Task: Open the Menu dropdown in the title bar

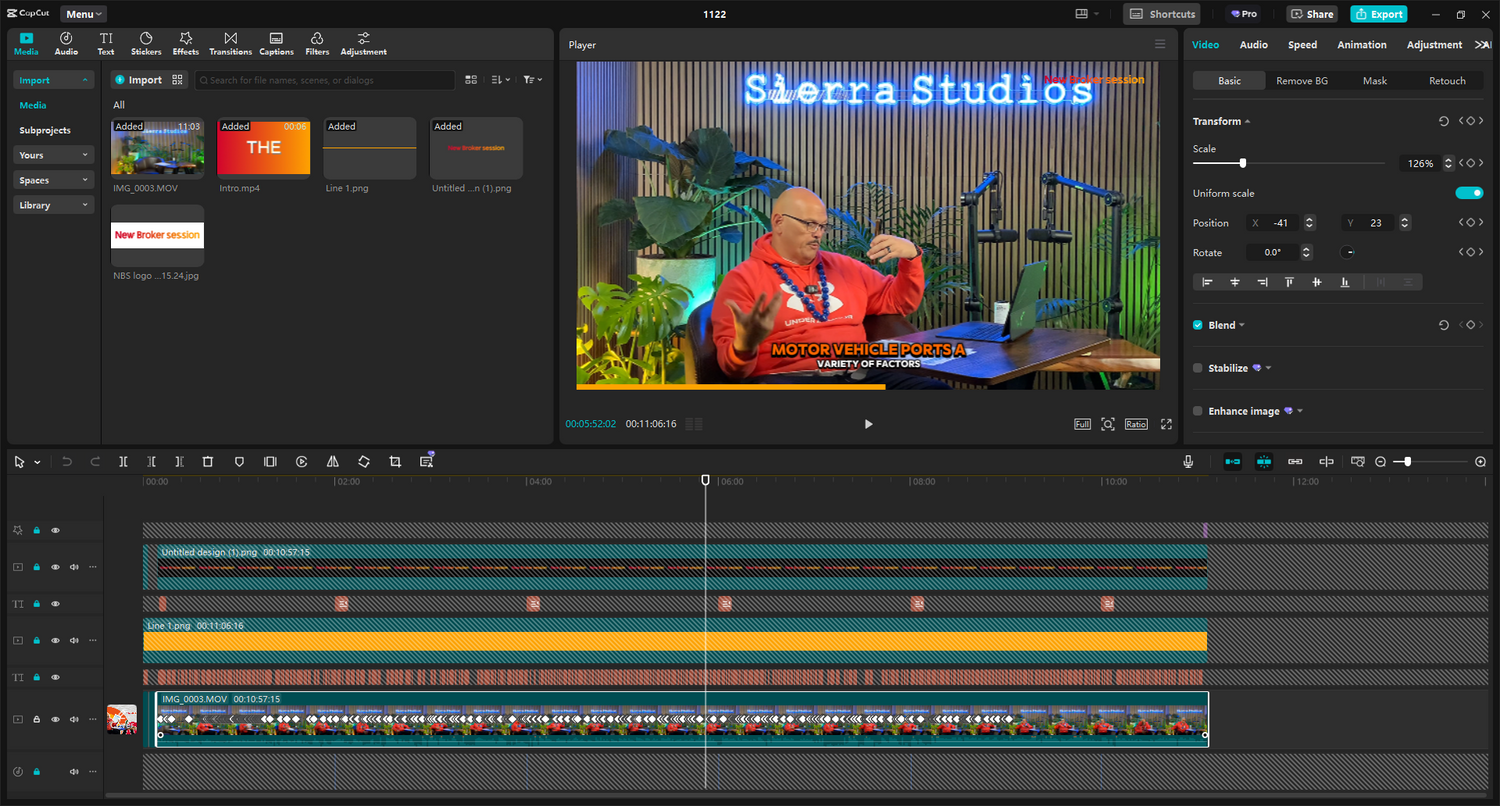Action: 83,14
